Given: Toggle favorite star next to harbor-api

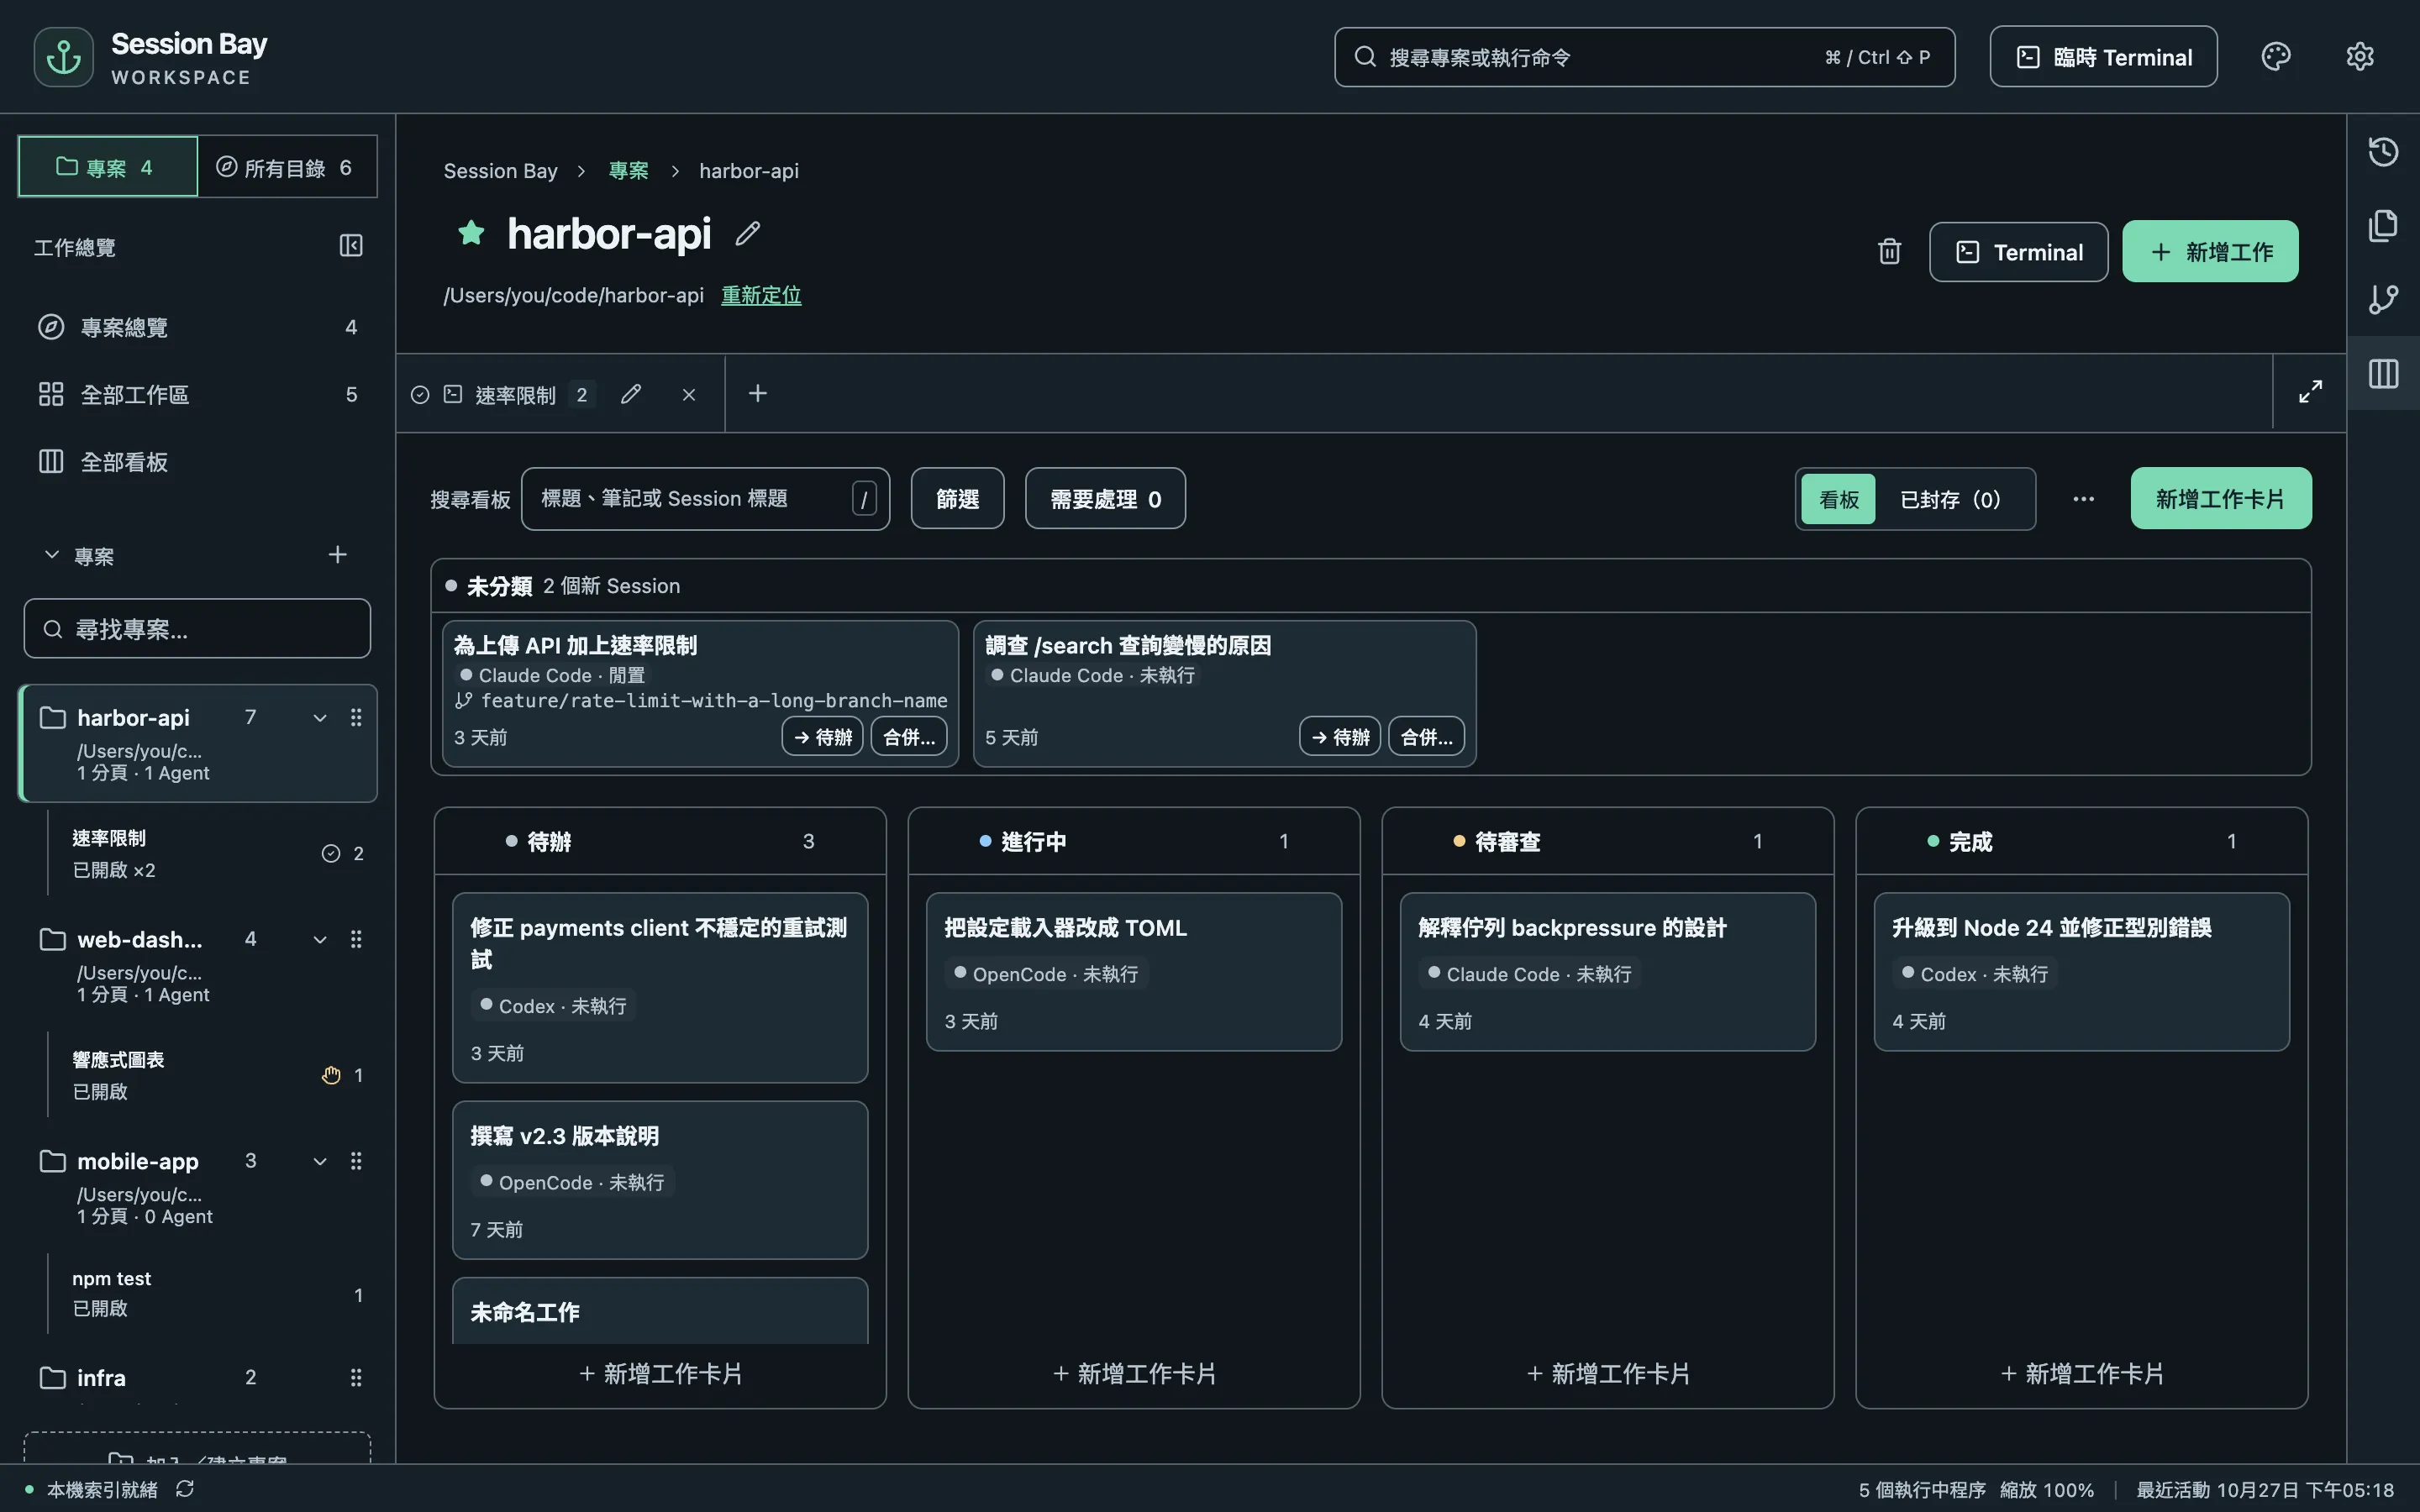Looking at the screenshot, I should 471,233.
